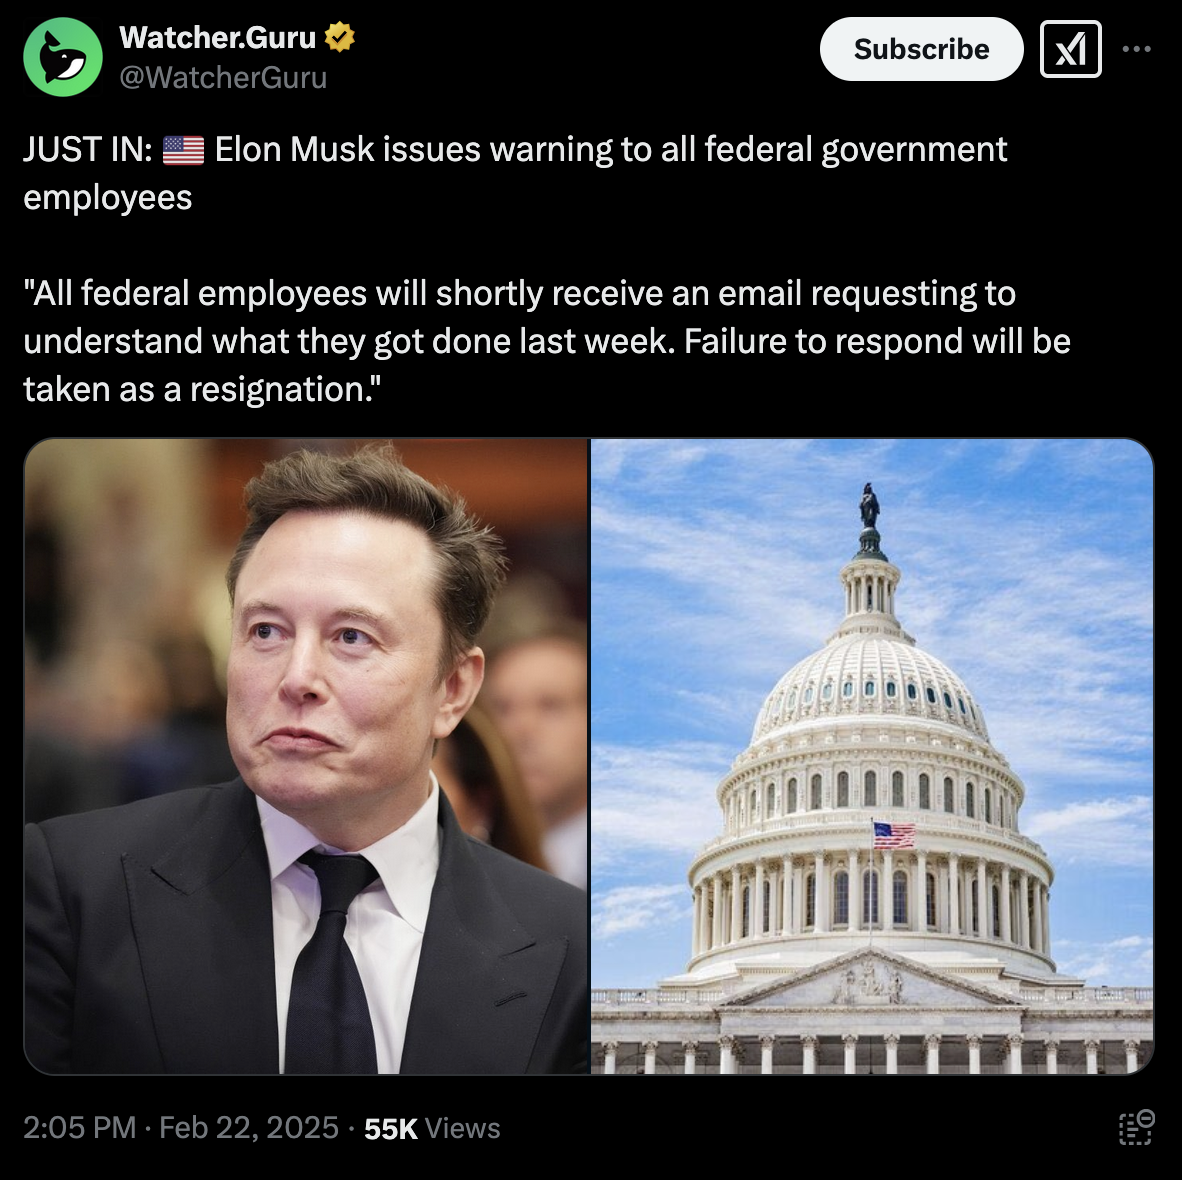Click the Watcher.Guru whale profile avatar
This screenshot has height=1180, width=1182.
63,57
